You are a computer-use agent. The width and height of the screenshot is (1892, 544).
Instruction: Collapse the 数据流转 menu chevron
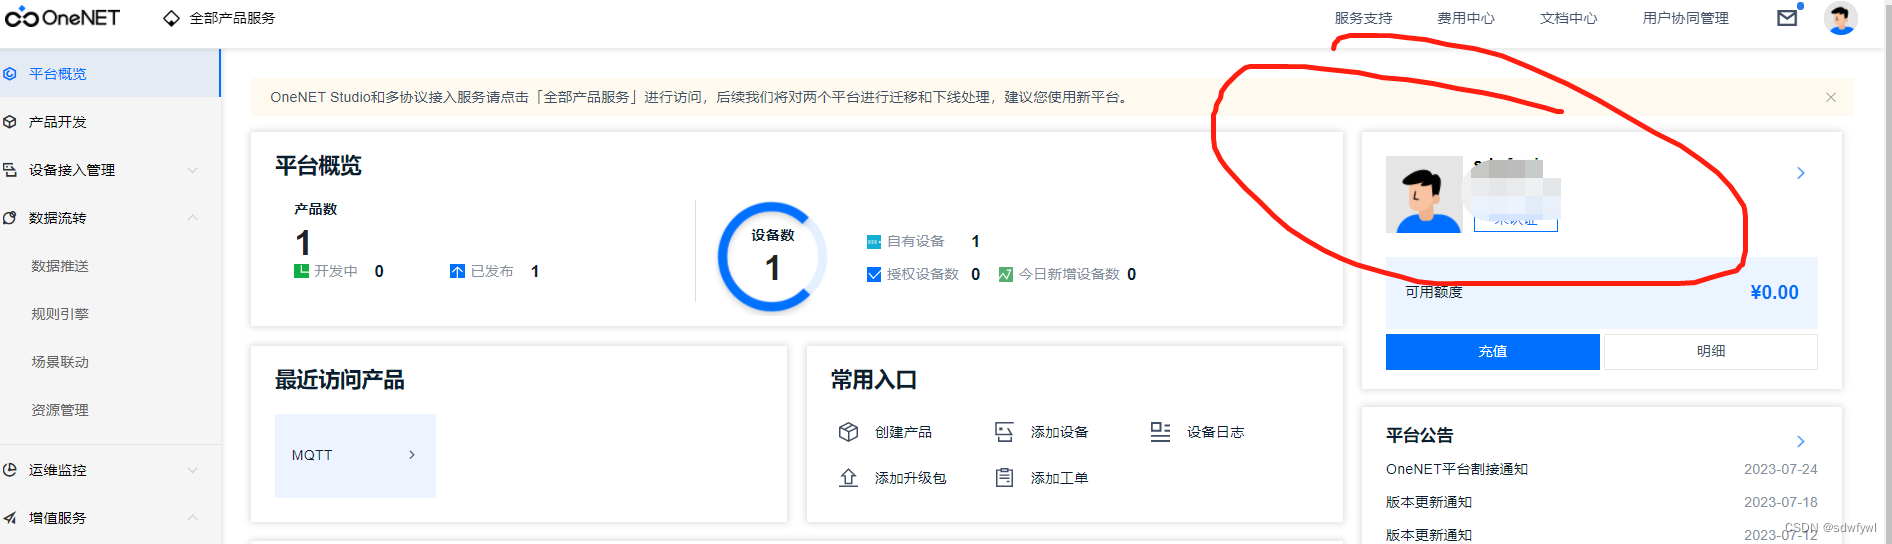click(x=193, y=218)
